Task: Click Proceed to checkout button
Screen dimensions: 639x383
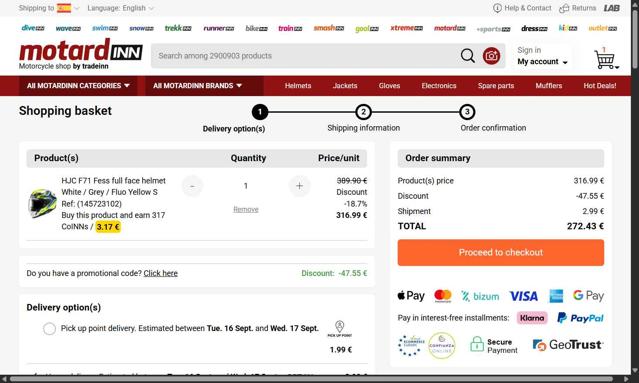Action: click(x=501, y=253)
